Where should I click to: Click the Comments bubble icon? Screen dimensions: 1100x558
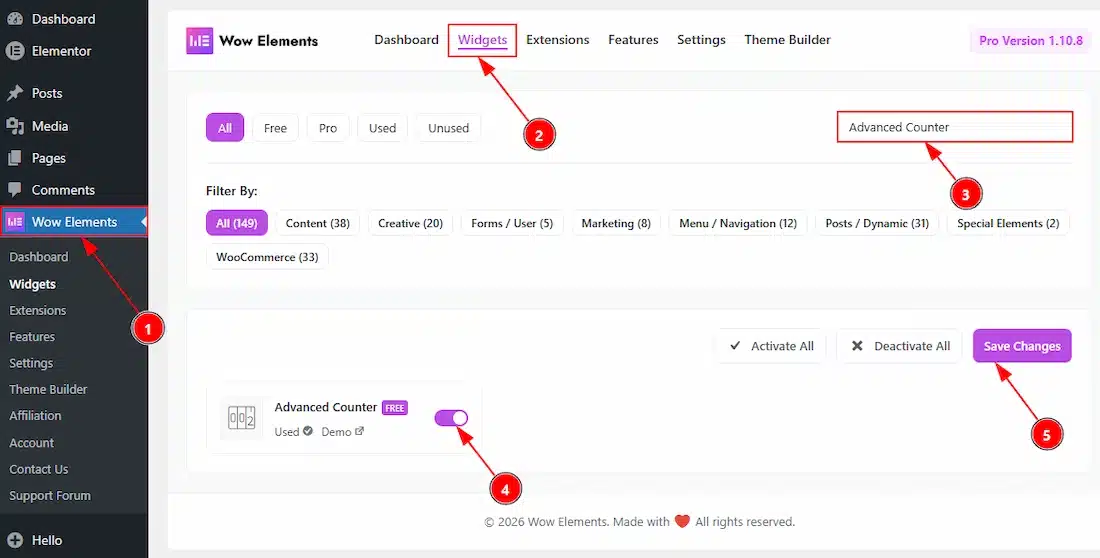[x=15, y=190]
